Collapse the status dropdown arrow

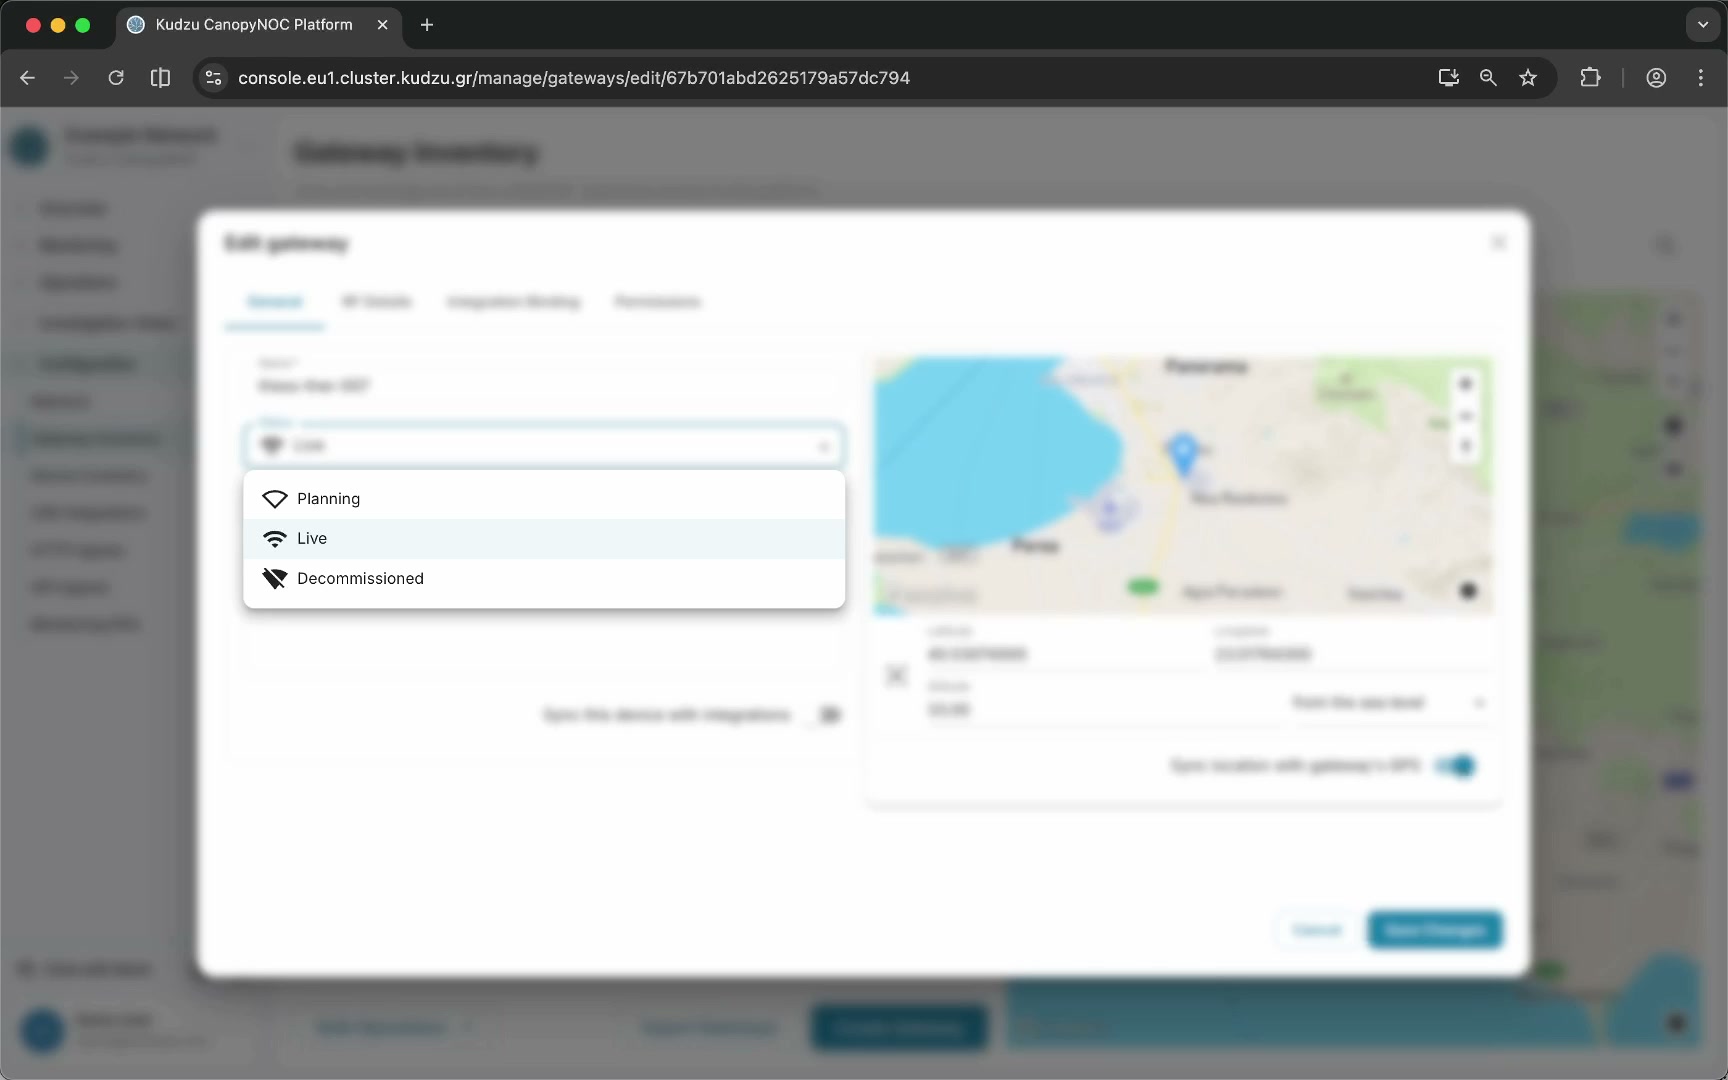[x=824, y=446]
